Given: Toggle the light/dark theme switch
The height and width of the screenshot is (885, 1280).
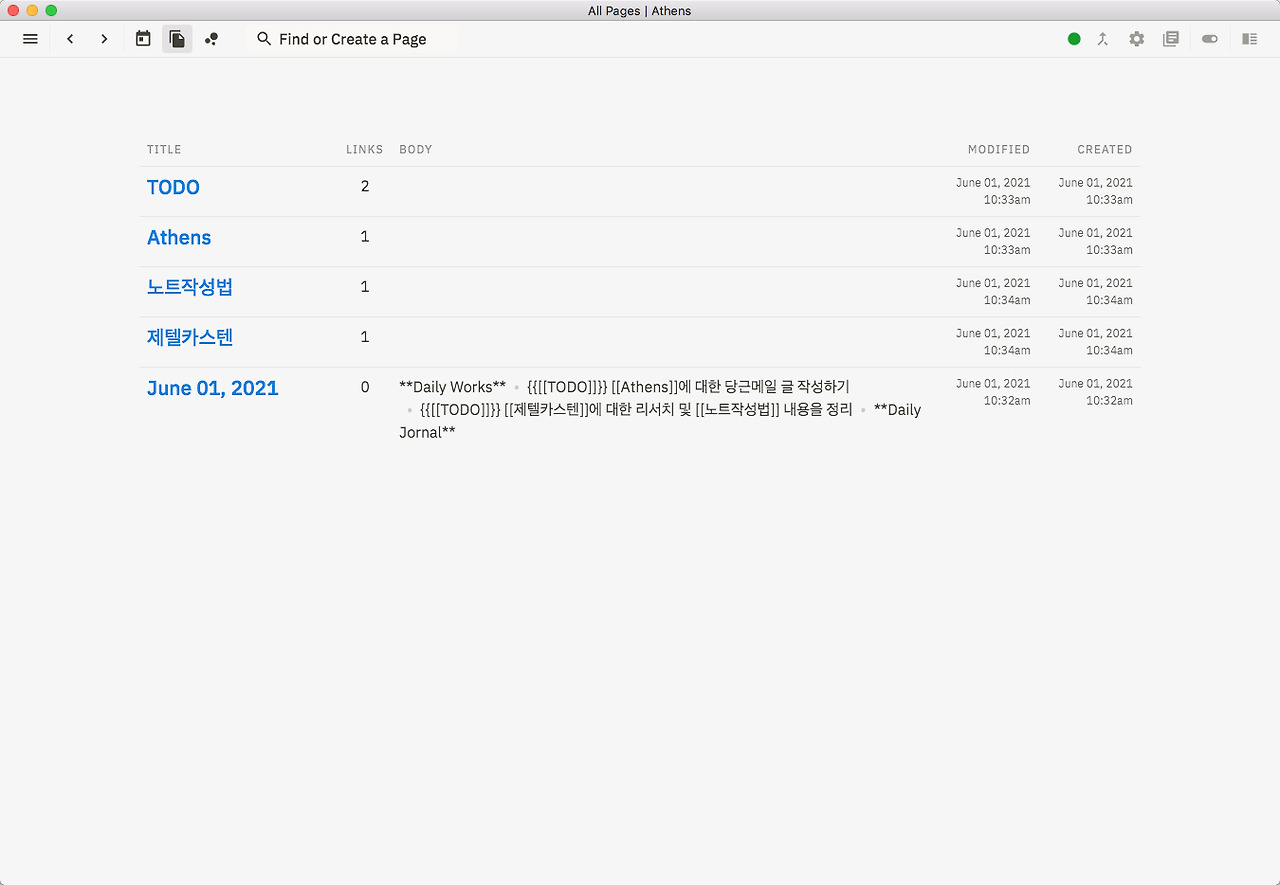Looking at the screenshot, I should (1210, 39).
